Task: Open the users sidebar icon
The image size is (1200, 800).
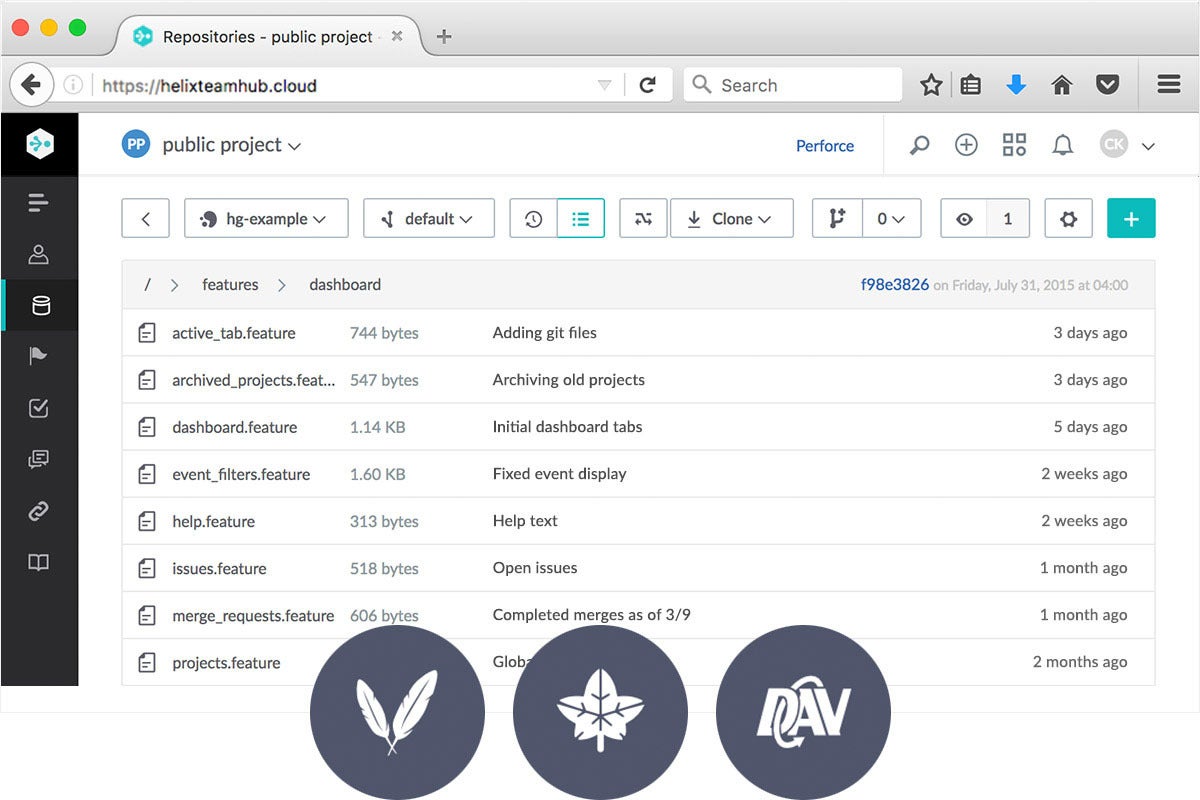Action: [x=39, y=254]
